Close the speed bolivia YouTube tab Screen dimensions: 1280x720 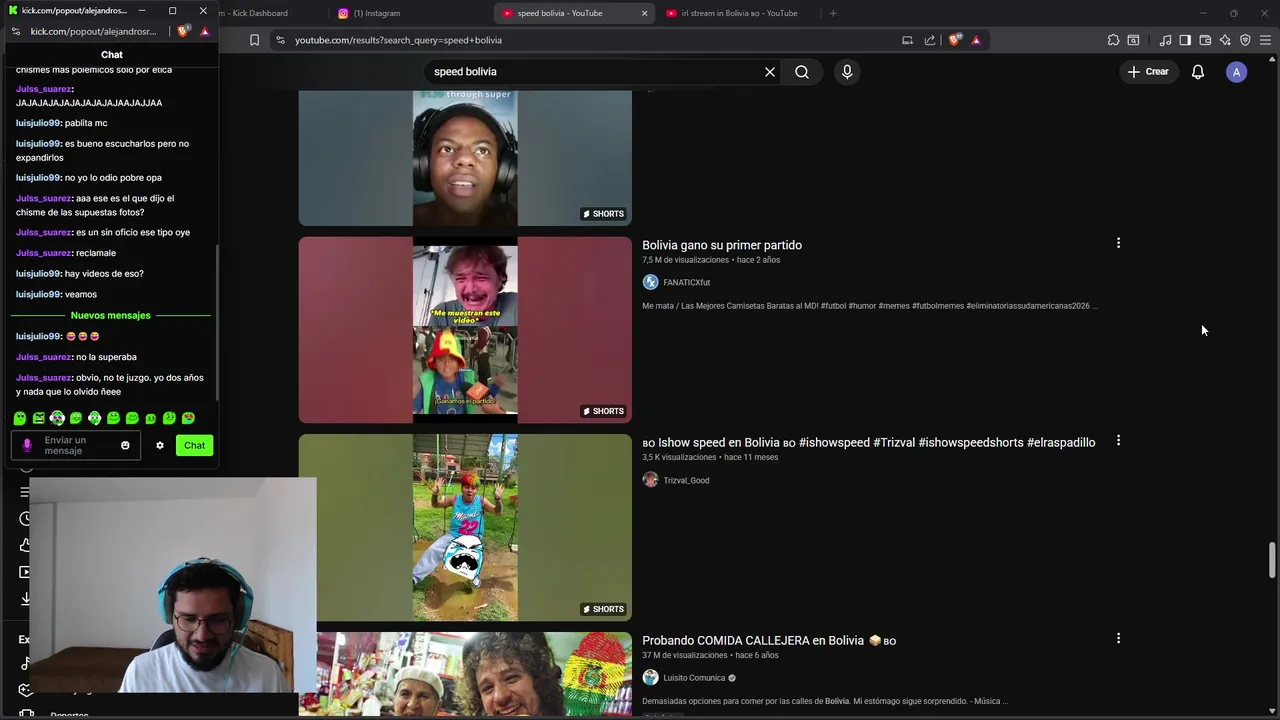coord(644,13)
